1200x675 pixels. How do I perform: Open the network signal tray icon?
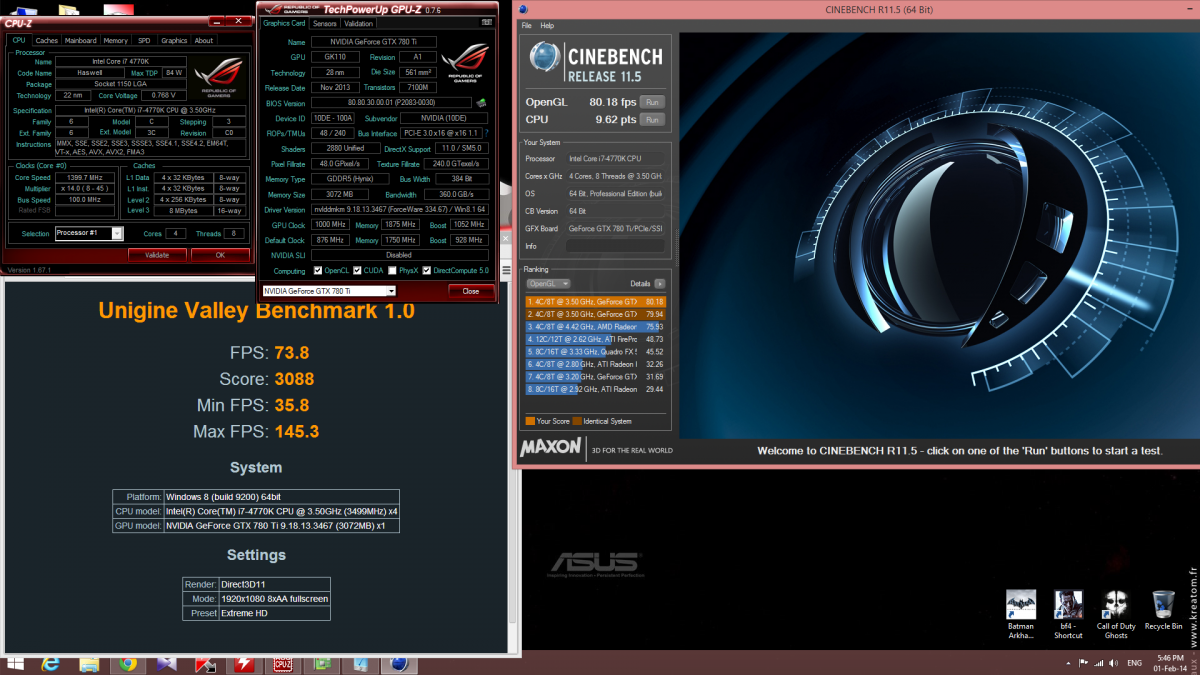(x=1098, y=663)
